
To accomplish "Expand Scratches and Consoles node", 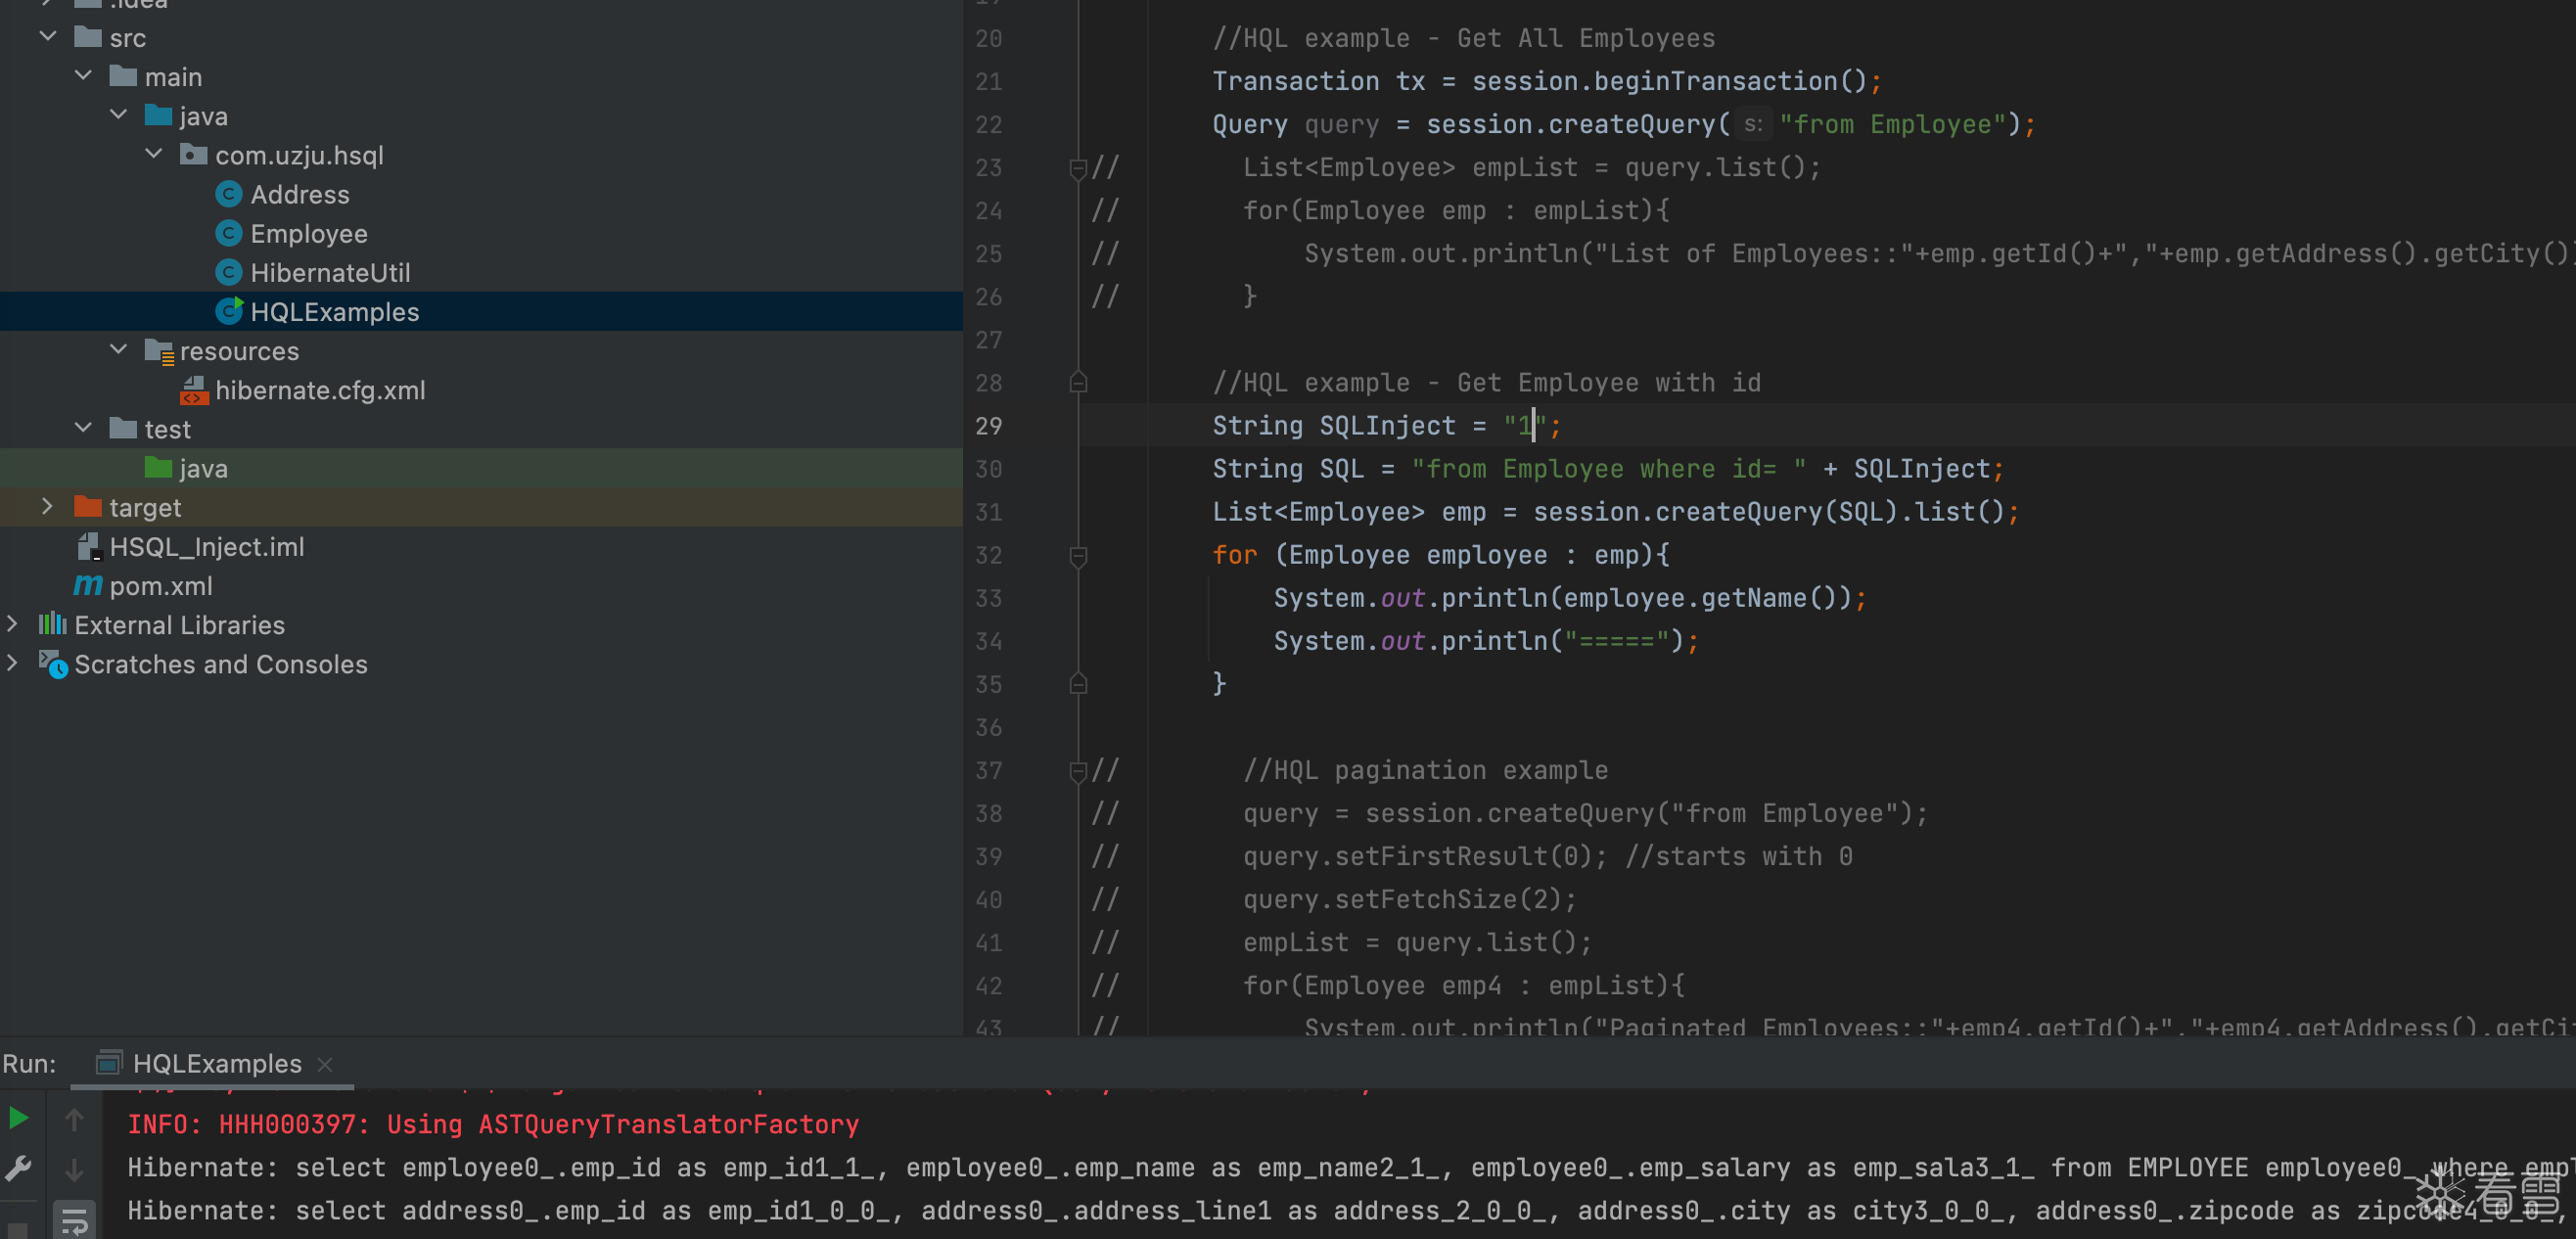I will 12,664.
